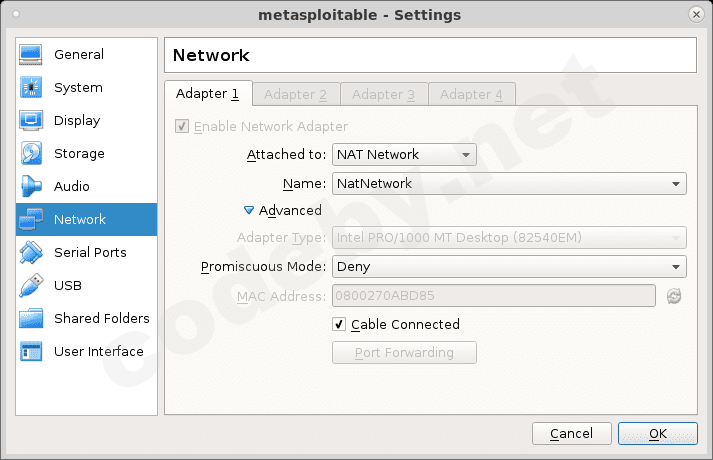Open the Audio speaker icon

(31, 187)
